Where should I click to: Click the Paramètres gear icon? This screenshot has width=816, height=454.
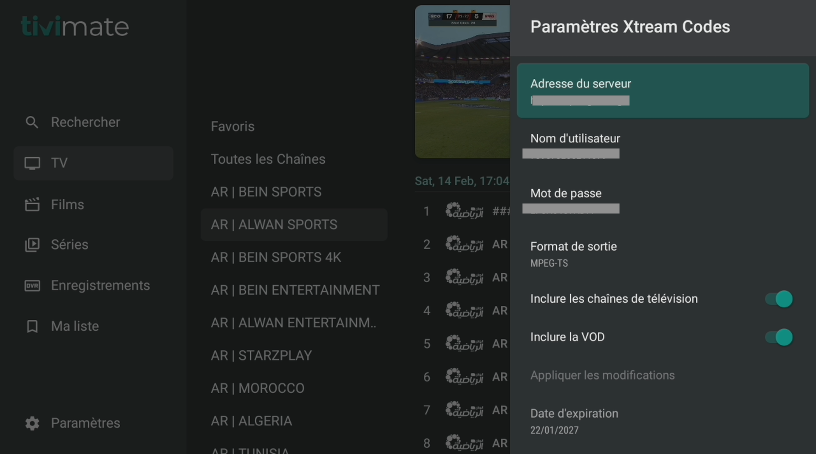tap(32, 423)
